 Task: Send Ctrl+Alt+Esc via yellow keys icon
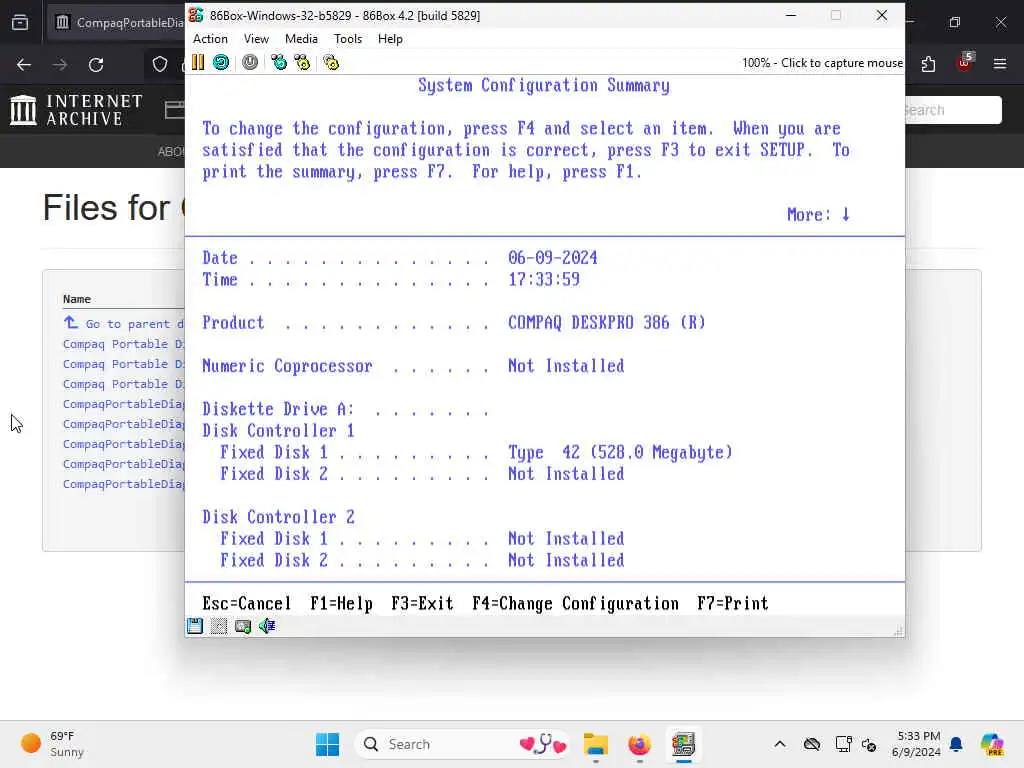302,63
